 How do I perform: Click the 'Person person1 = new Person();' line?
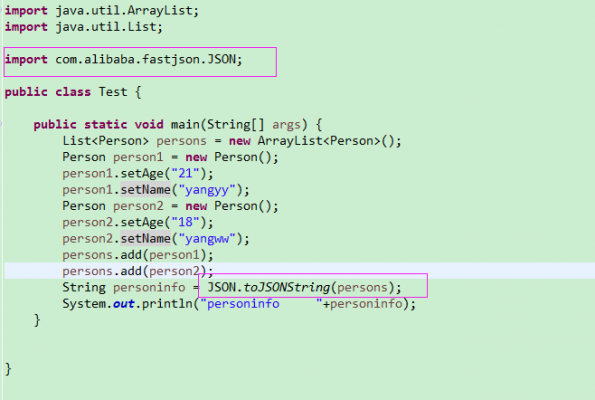pyautogui.click(x=170, y=157)
